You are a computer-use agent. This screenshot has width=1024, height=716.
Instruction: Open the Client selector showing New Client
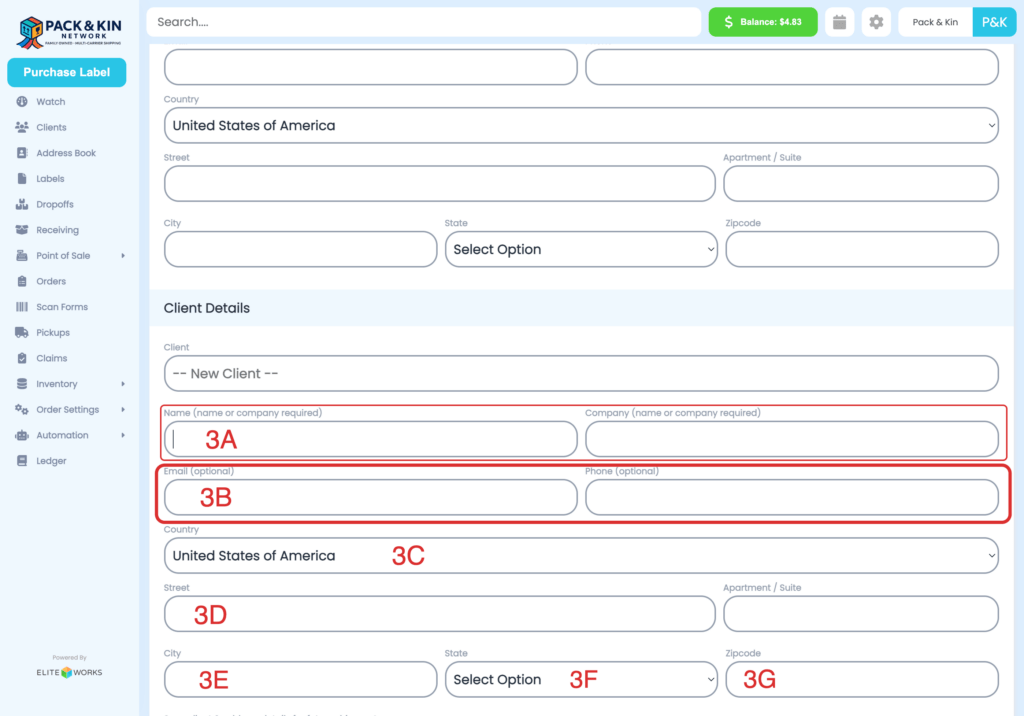pos(581,374)
